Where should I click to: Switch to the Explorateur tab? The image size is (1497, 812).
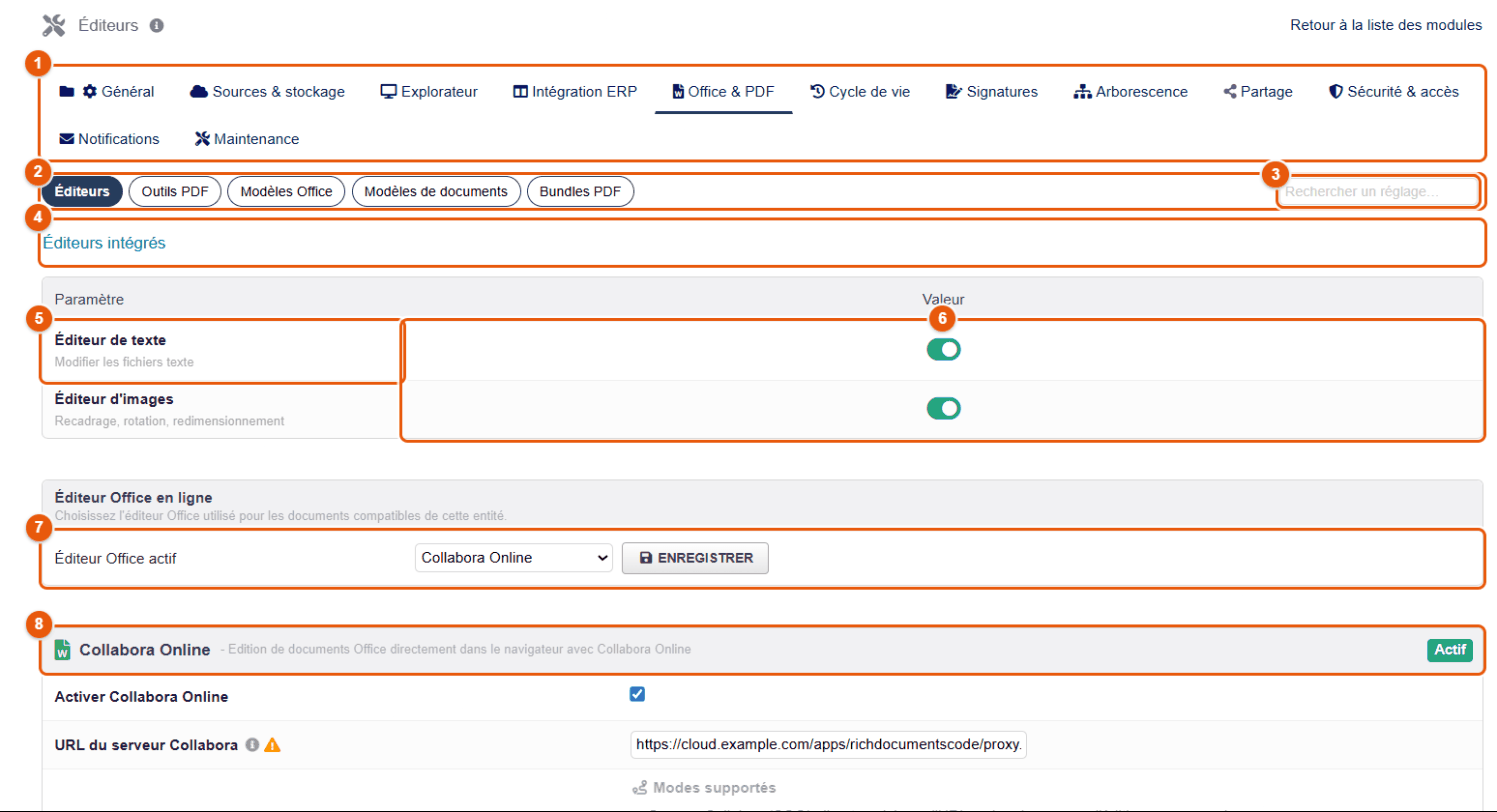pos(429,92)
